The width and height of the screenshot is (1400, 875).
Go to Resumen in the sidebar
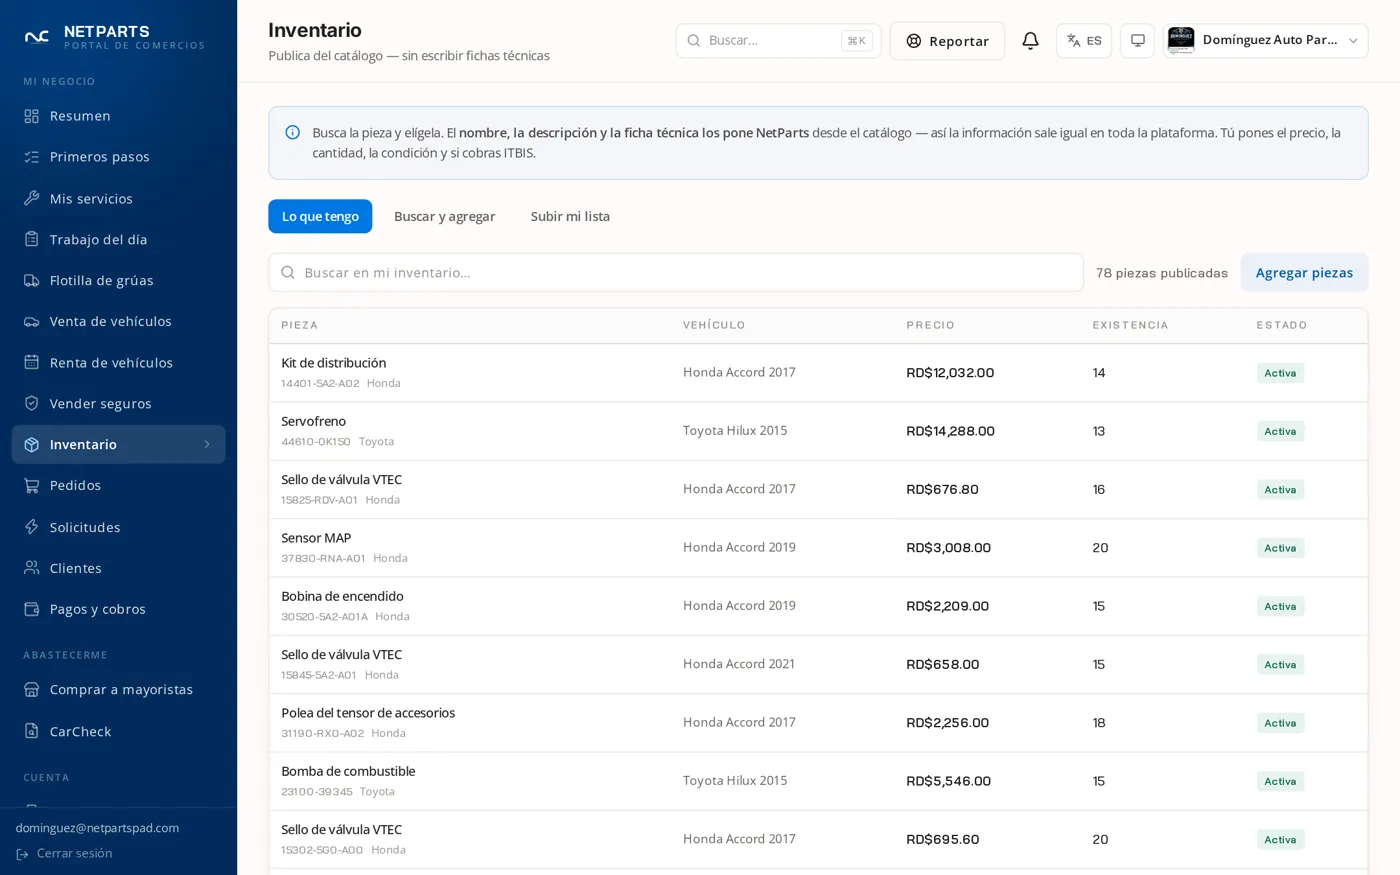[x=118, y=116]
